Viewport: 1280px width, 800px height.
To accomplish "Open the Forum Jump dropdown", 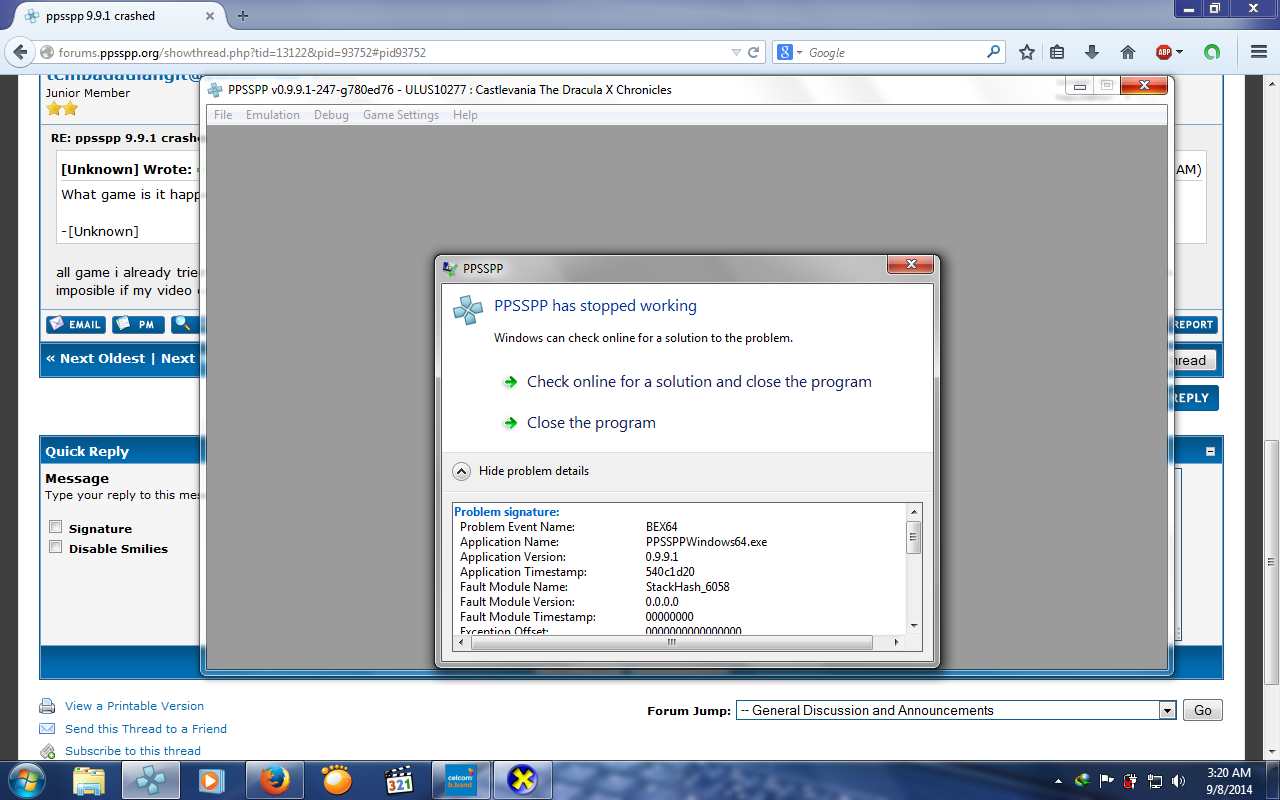I will (x=1166, y=710).
